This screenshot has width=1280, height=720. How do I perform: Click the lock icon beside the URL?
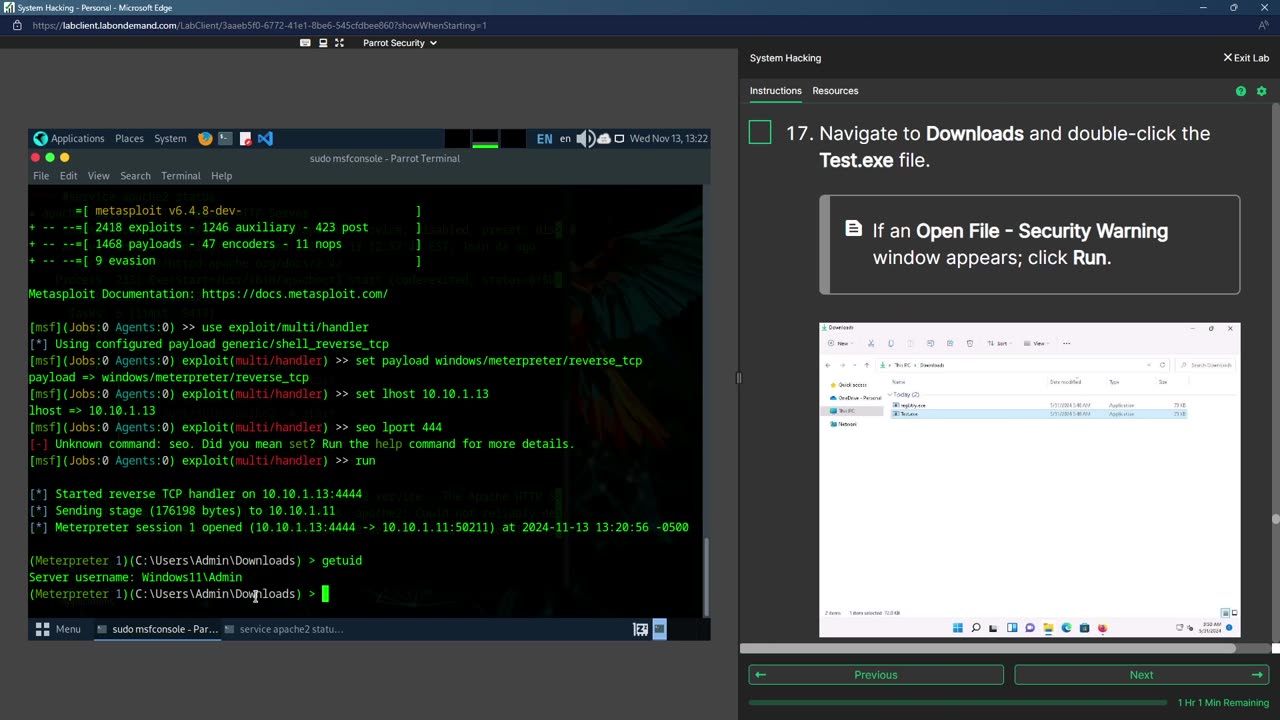(17, 25)
